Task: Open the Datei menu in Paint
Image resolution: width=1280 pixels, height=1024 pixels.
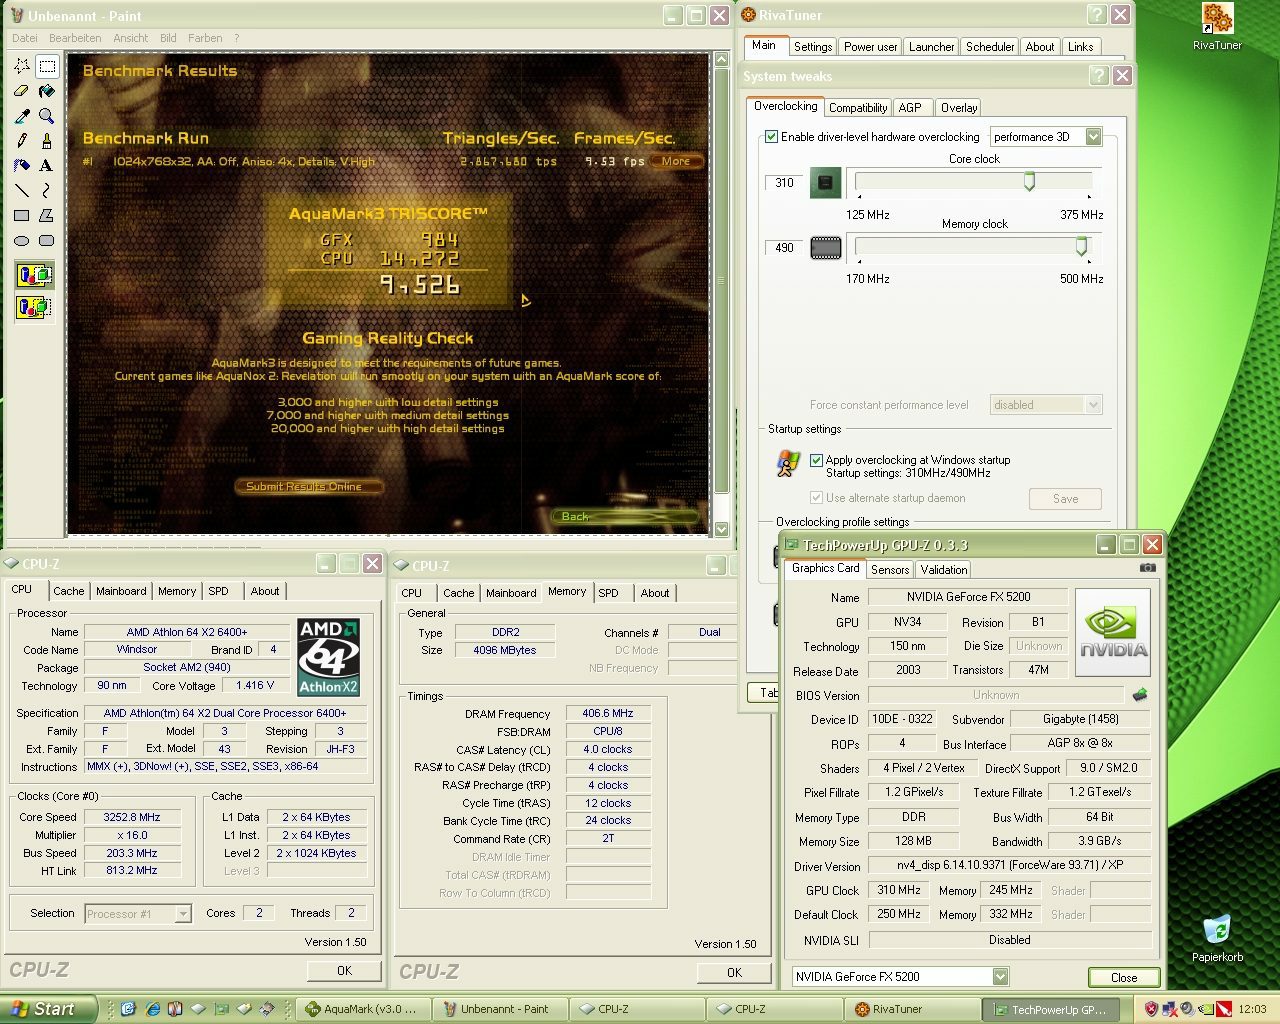Action: pos(24,38)
